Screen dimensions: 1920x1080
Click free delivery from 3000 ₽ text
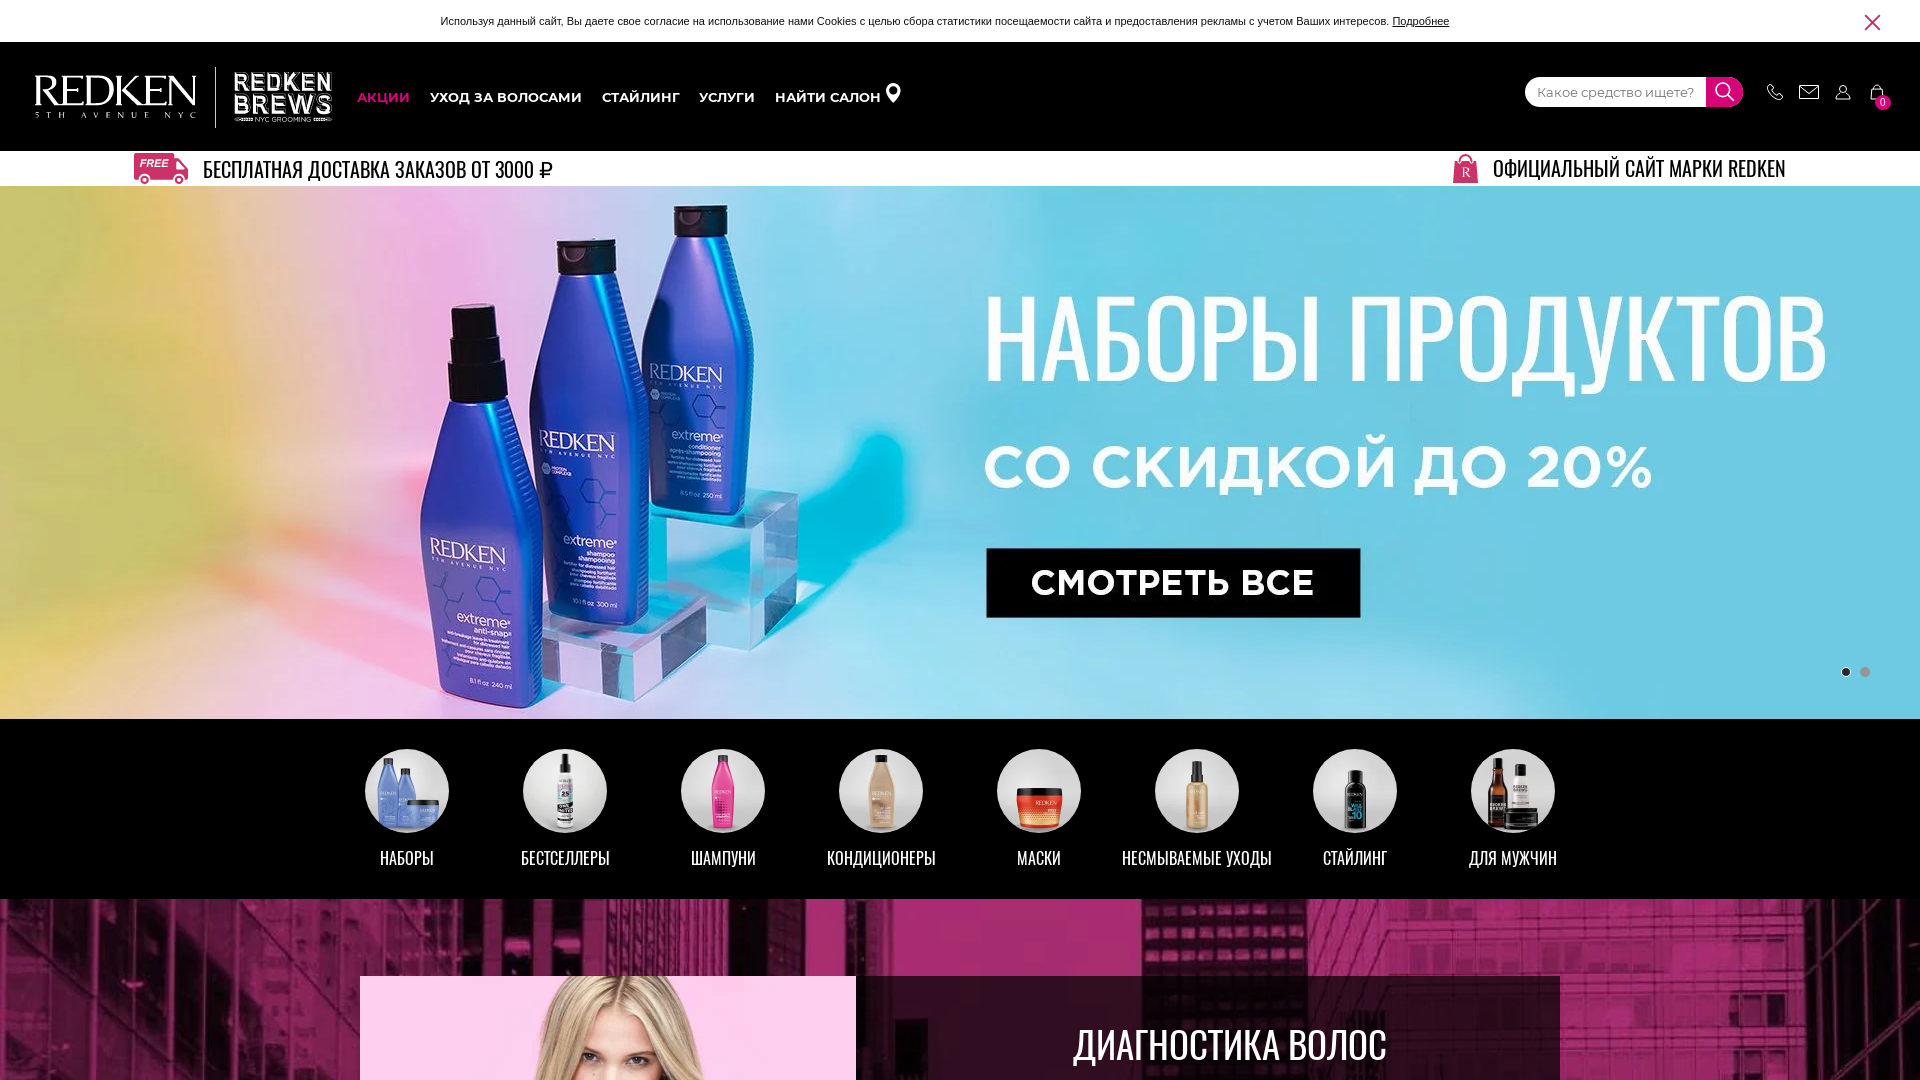tap(378, 169)
